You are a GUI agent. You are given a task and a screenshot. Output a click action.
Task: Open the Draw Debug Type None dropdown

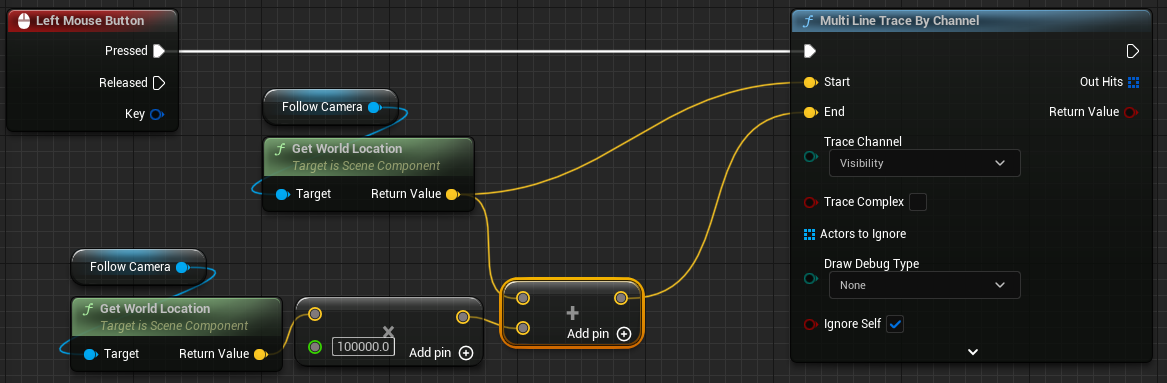pyautogui.click(x=925, y=285)
